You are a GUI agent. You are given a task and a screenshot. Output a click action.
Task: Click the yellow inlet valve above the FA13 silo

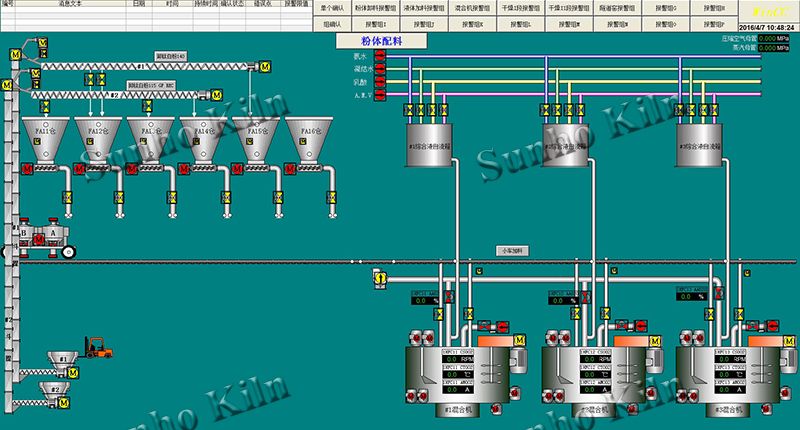coord(147,106)
